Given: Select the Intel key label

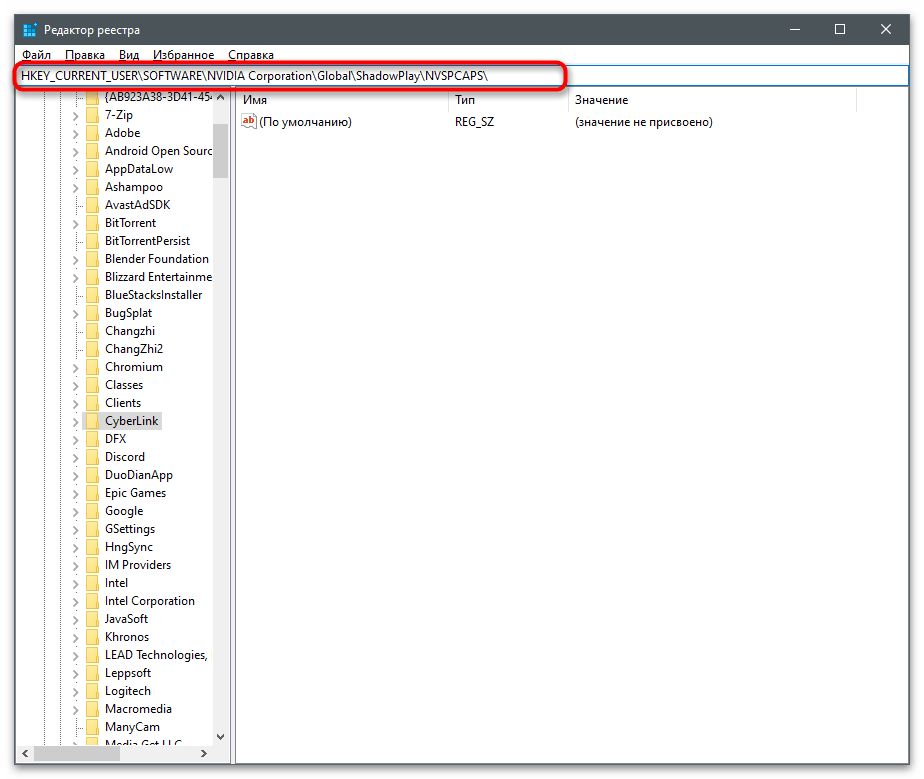Looking at the screenshot, I should pyautogui.click(x=116, y=583).
